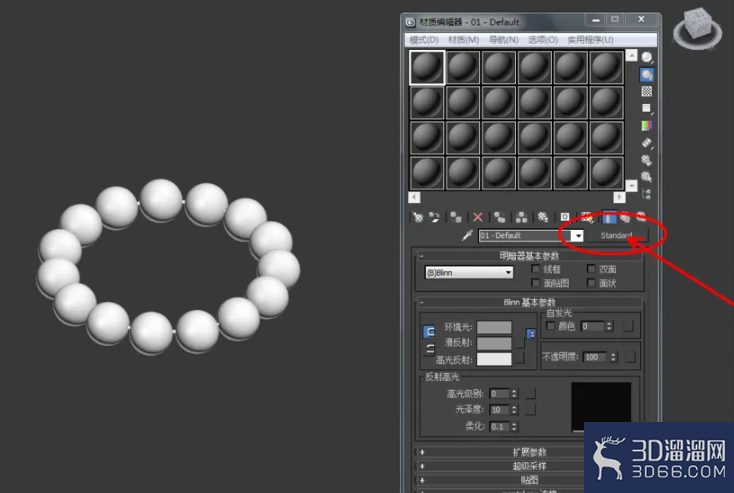Collapse the Blinn 基本参数 rollout

coord(529,302)
